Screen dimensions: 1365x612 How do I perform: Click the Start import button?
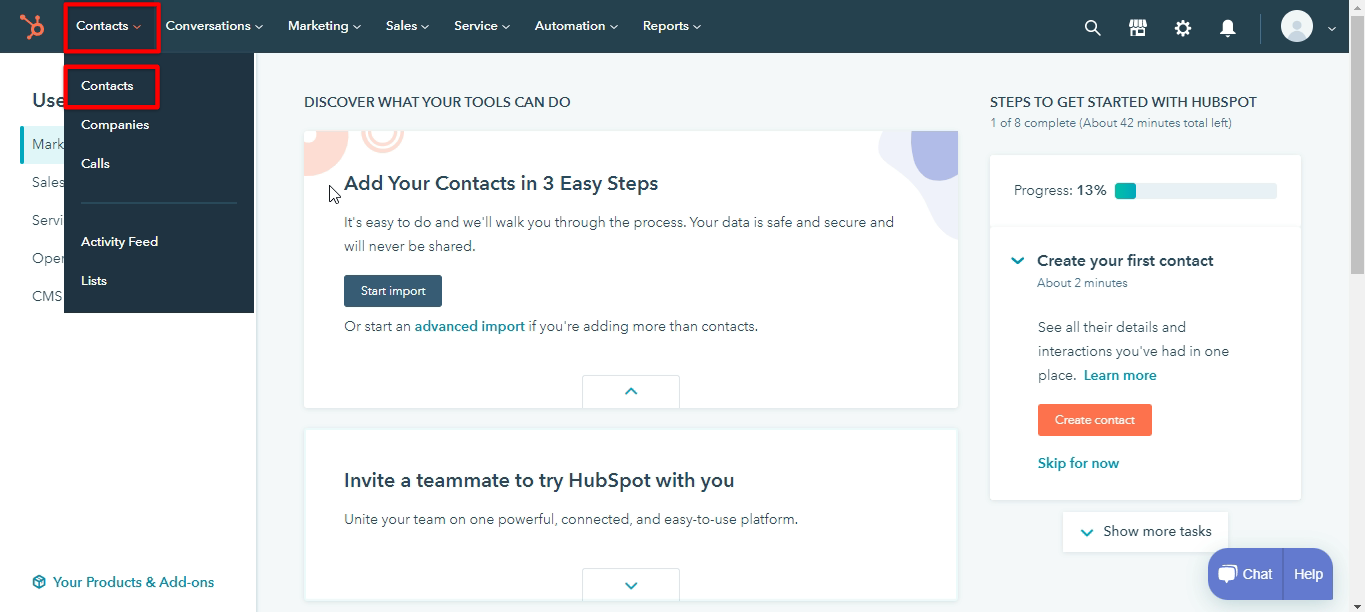pos(393,291)
